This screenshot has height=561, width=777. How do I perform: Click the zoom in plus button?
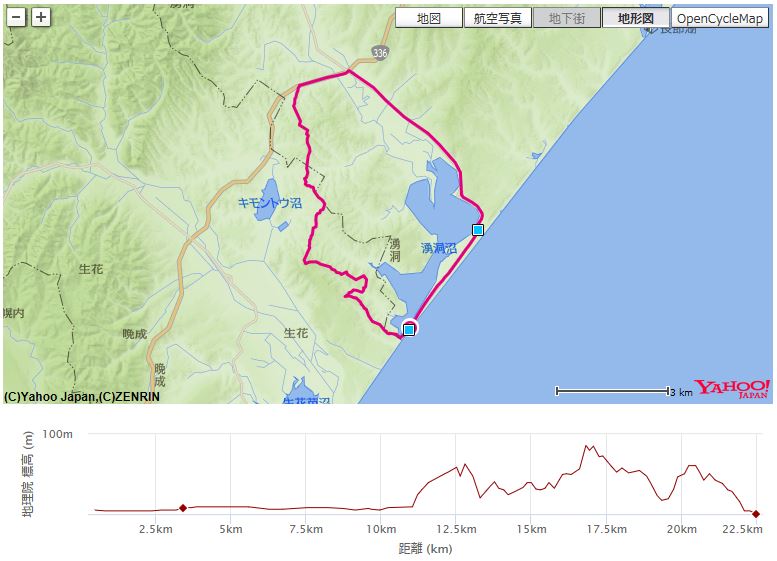pos(40,17)
